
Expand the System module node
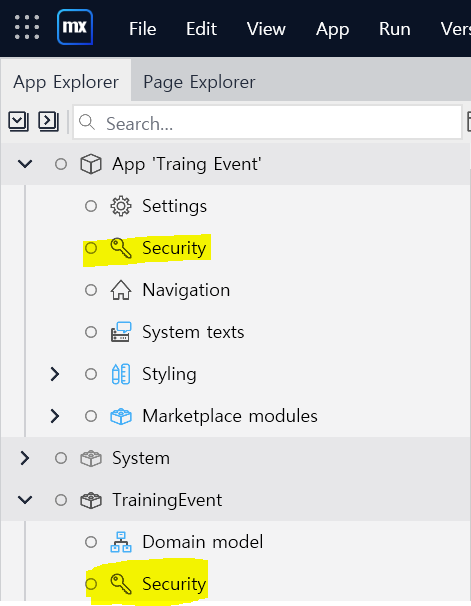(25, 458)
